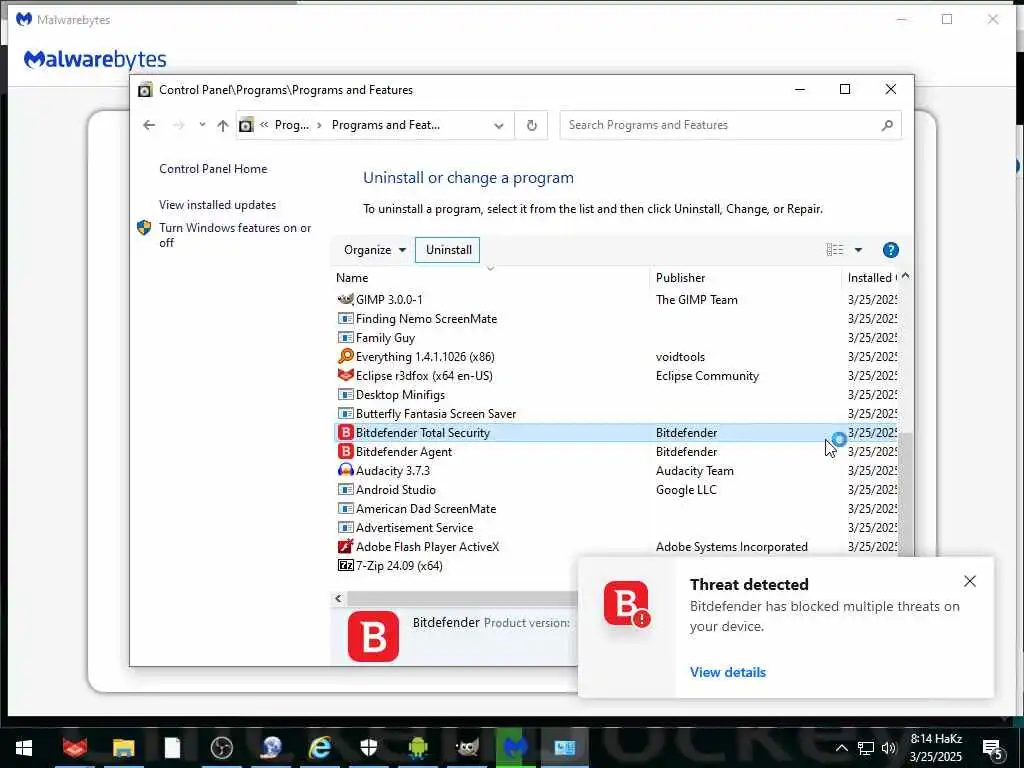Go back with the left arrow
The height and width of the screenshot is (768, 1024).
(x=149, y=125)
